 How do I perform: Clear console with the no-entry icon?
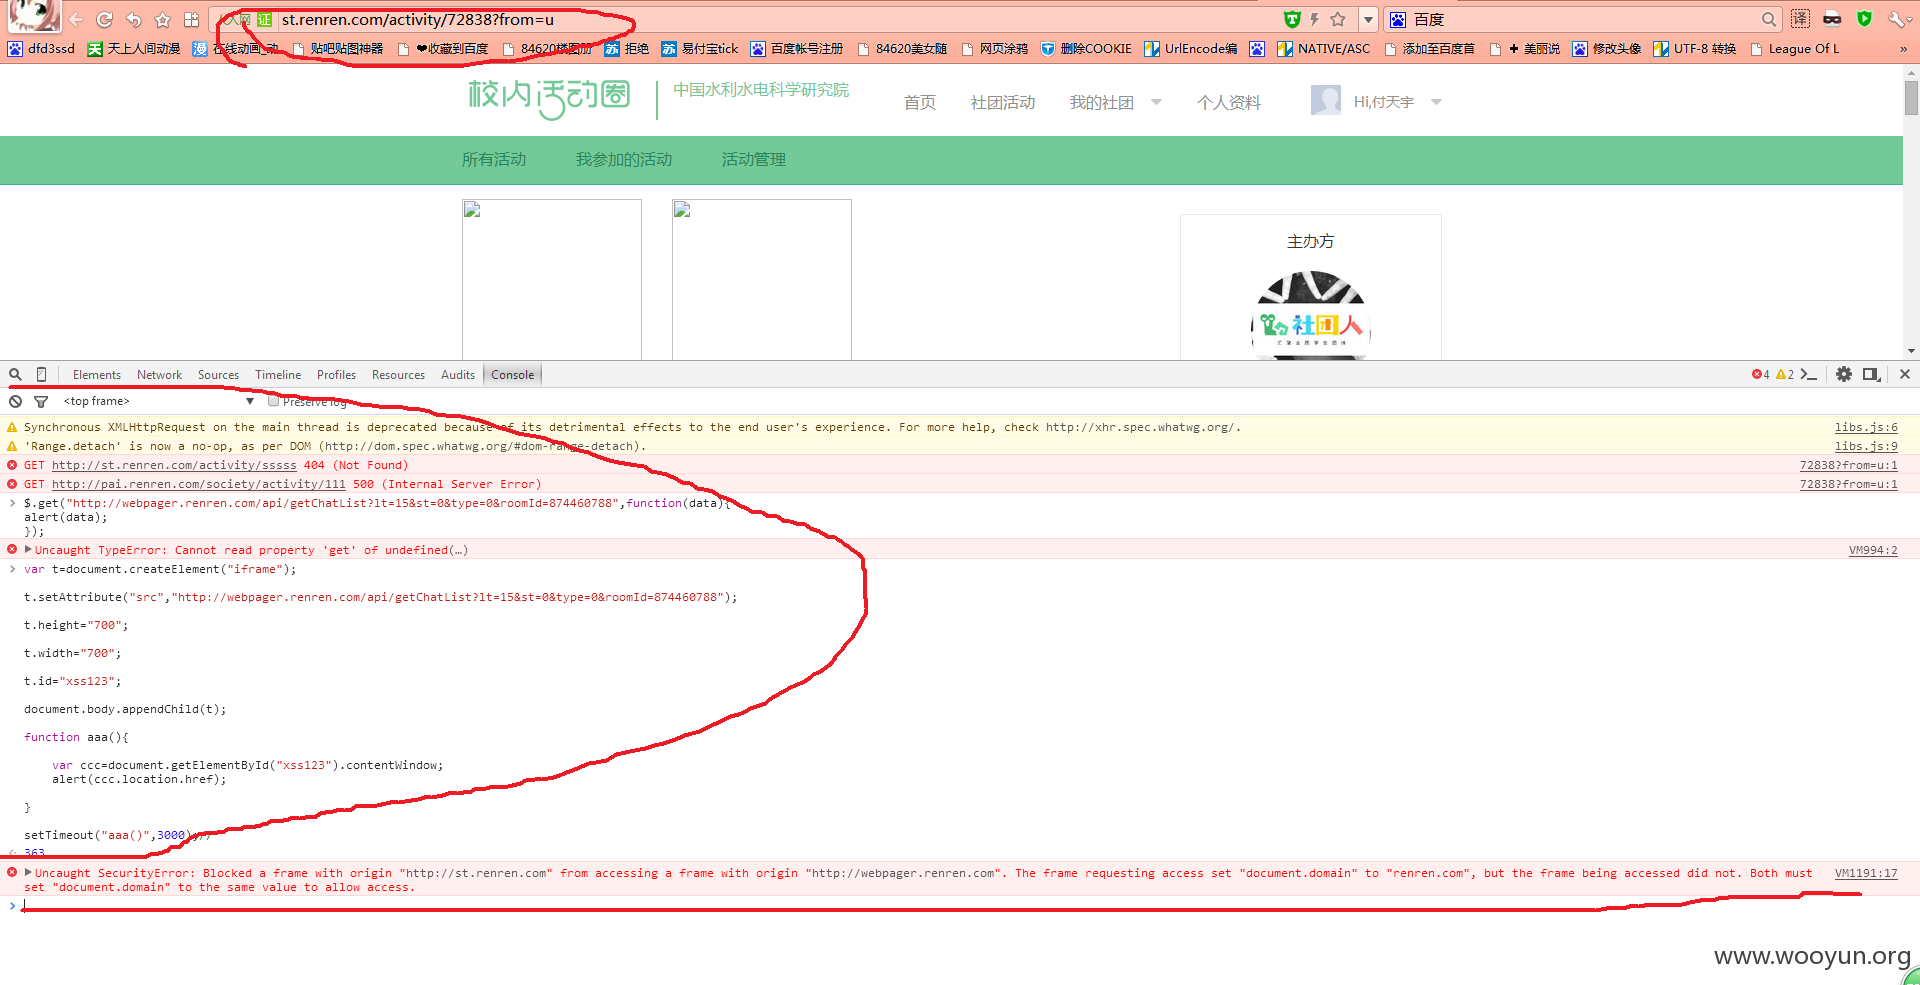[15, 401]
